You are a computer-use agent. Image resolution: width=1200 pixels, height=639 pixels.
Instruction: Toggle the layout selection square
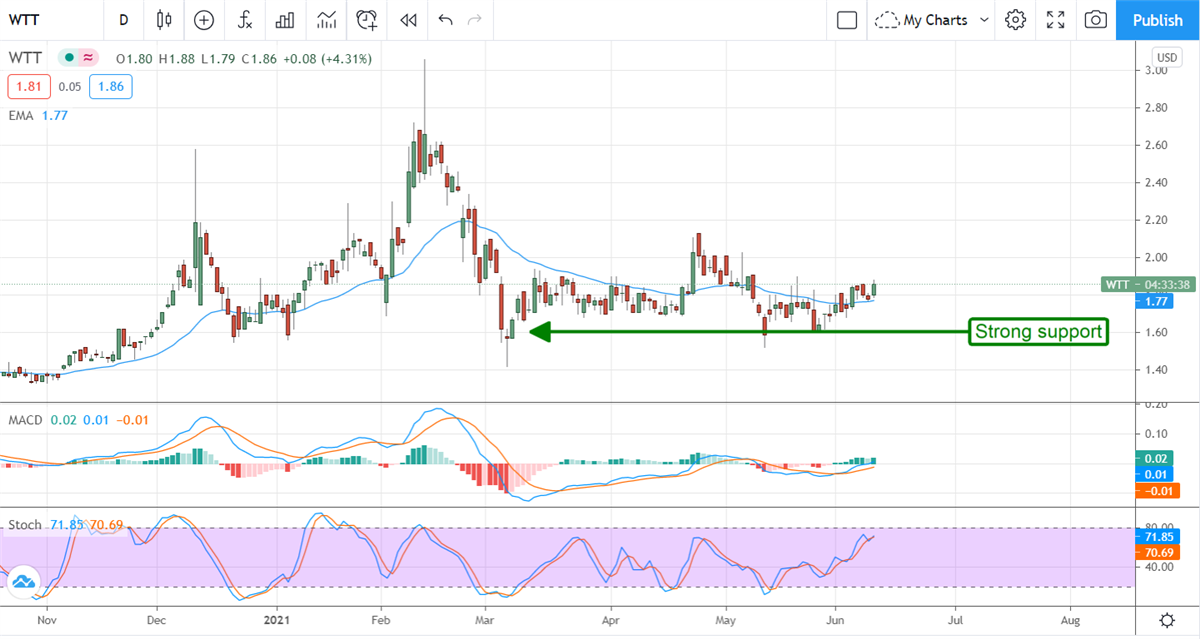[847, 20]
